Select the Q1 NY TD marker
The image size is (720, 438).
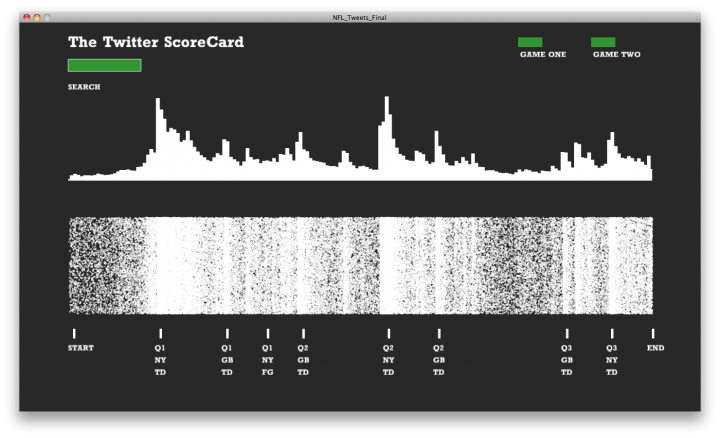point(160,334)
